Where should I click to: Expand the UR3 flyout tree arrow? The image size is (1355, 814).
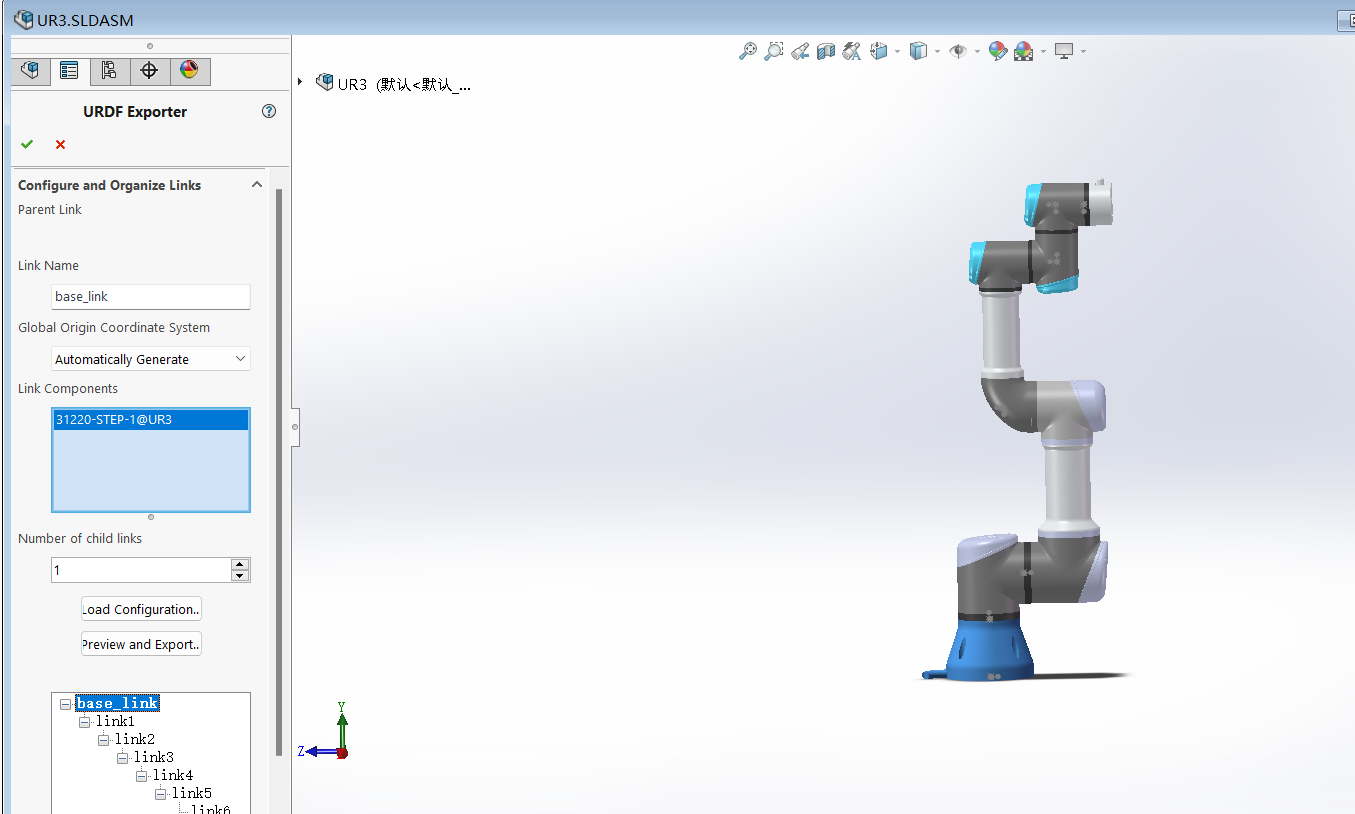pyautogui.click(x=300, y=82)
